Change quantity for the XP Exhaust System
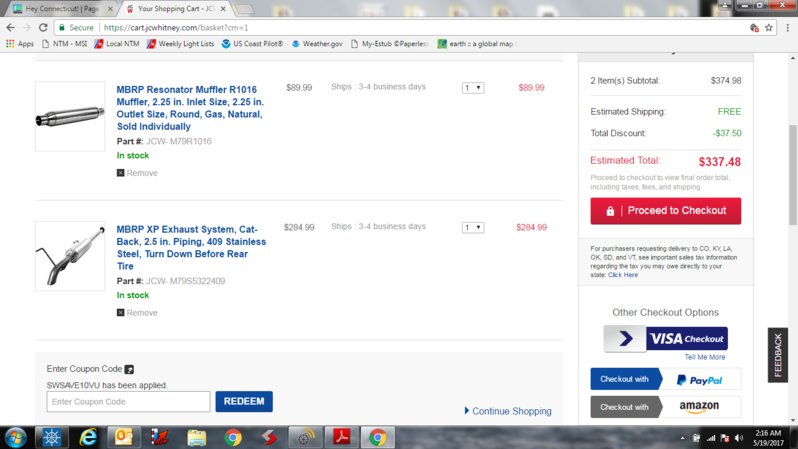Screen dimensions: 798x449 pos(473,228)
